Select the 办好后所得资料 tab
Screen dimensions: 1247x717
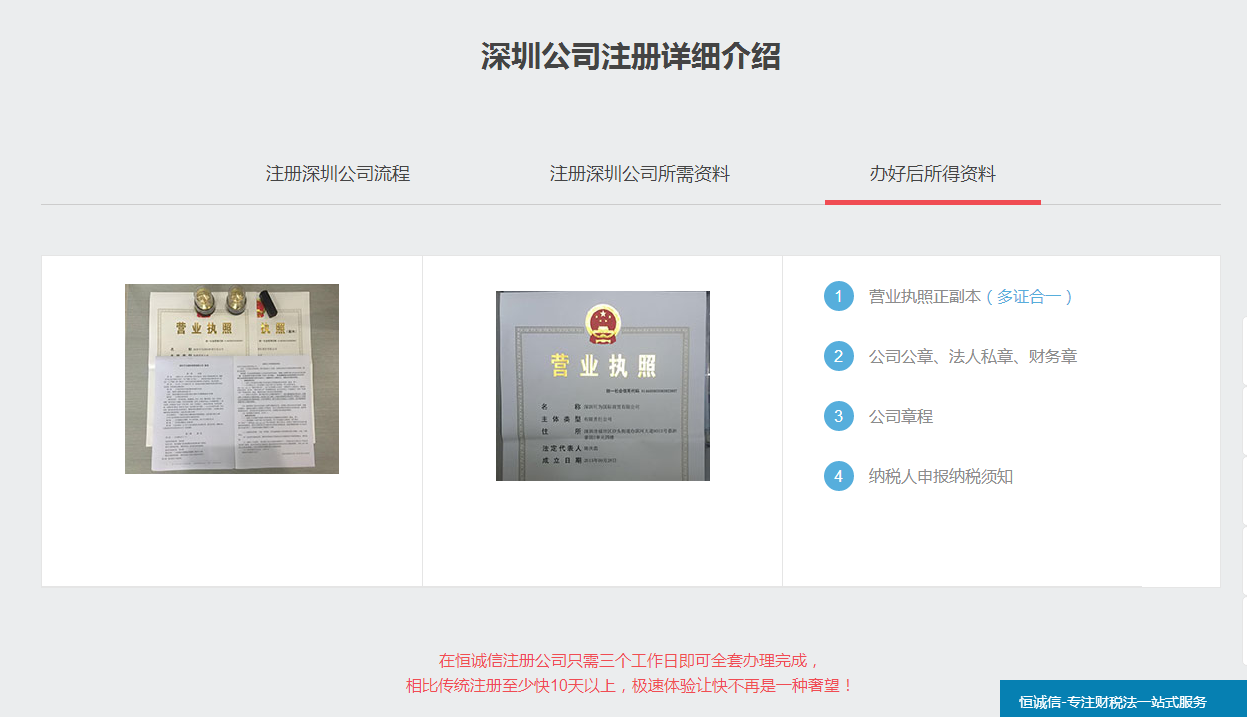tap(931, 173)
